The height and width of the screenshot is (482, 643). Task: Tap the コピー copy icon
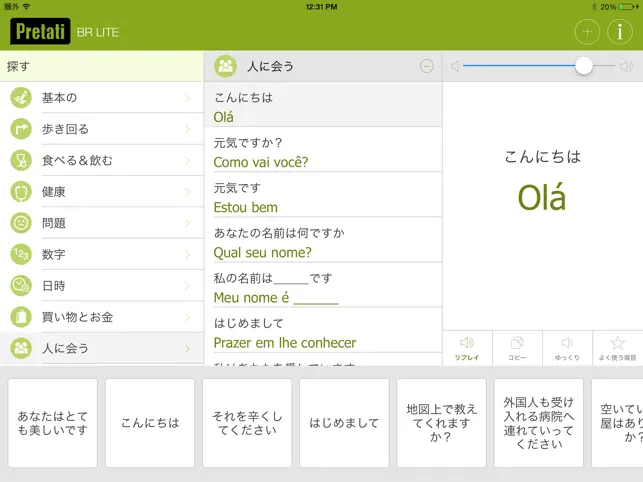(517, 343)
